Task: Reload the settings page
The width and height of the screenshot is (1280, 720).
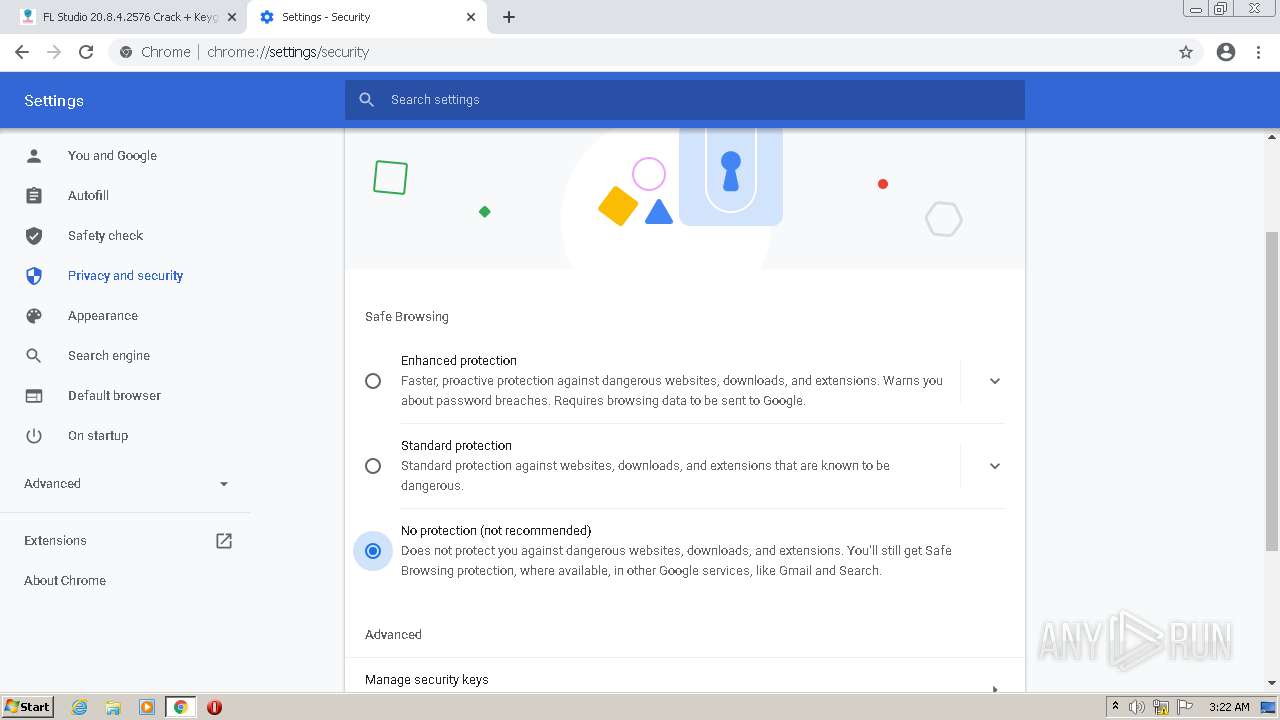Action: click(x=86, y=52)
